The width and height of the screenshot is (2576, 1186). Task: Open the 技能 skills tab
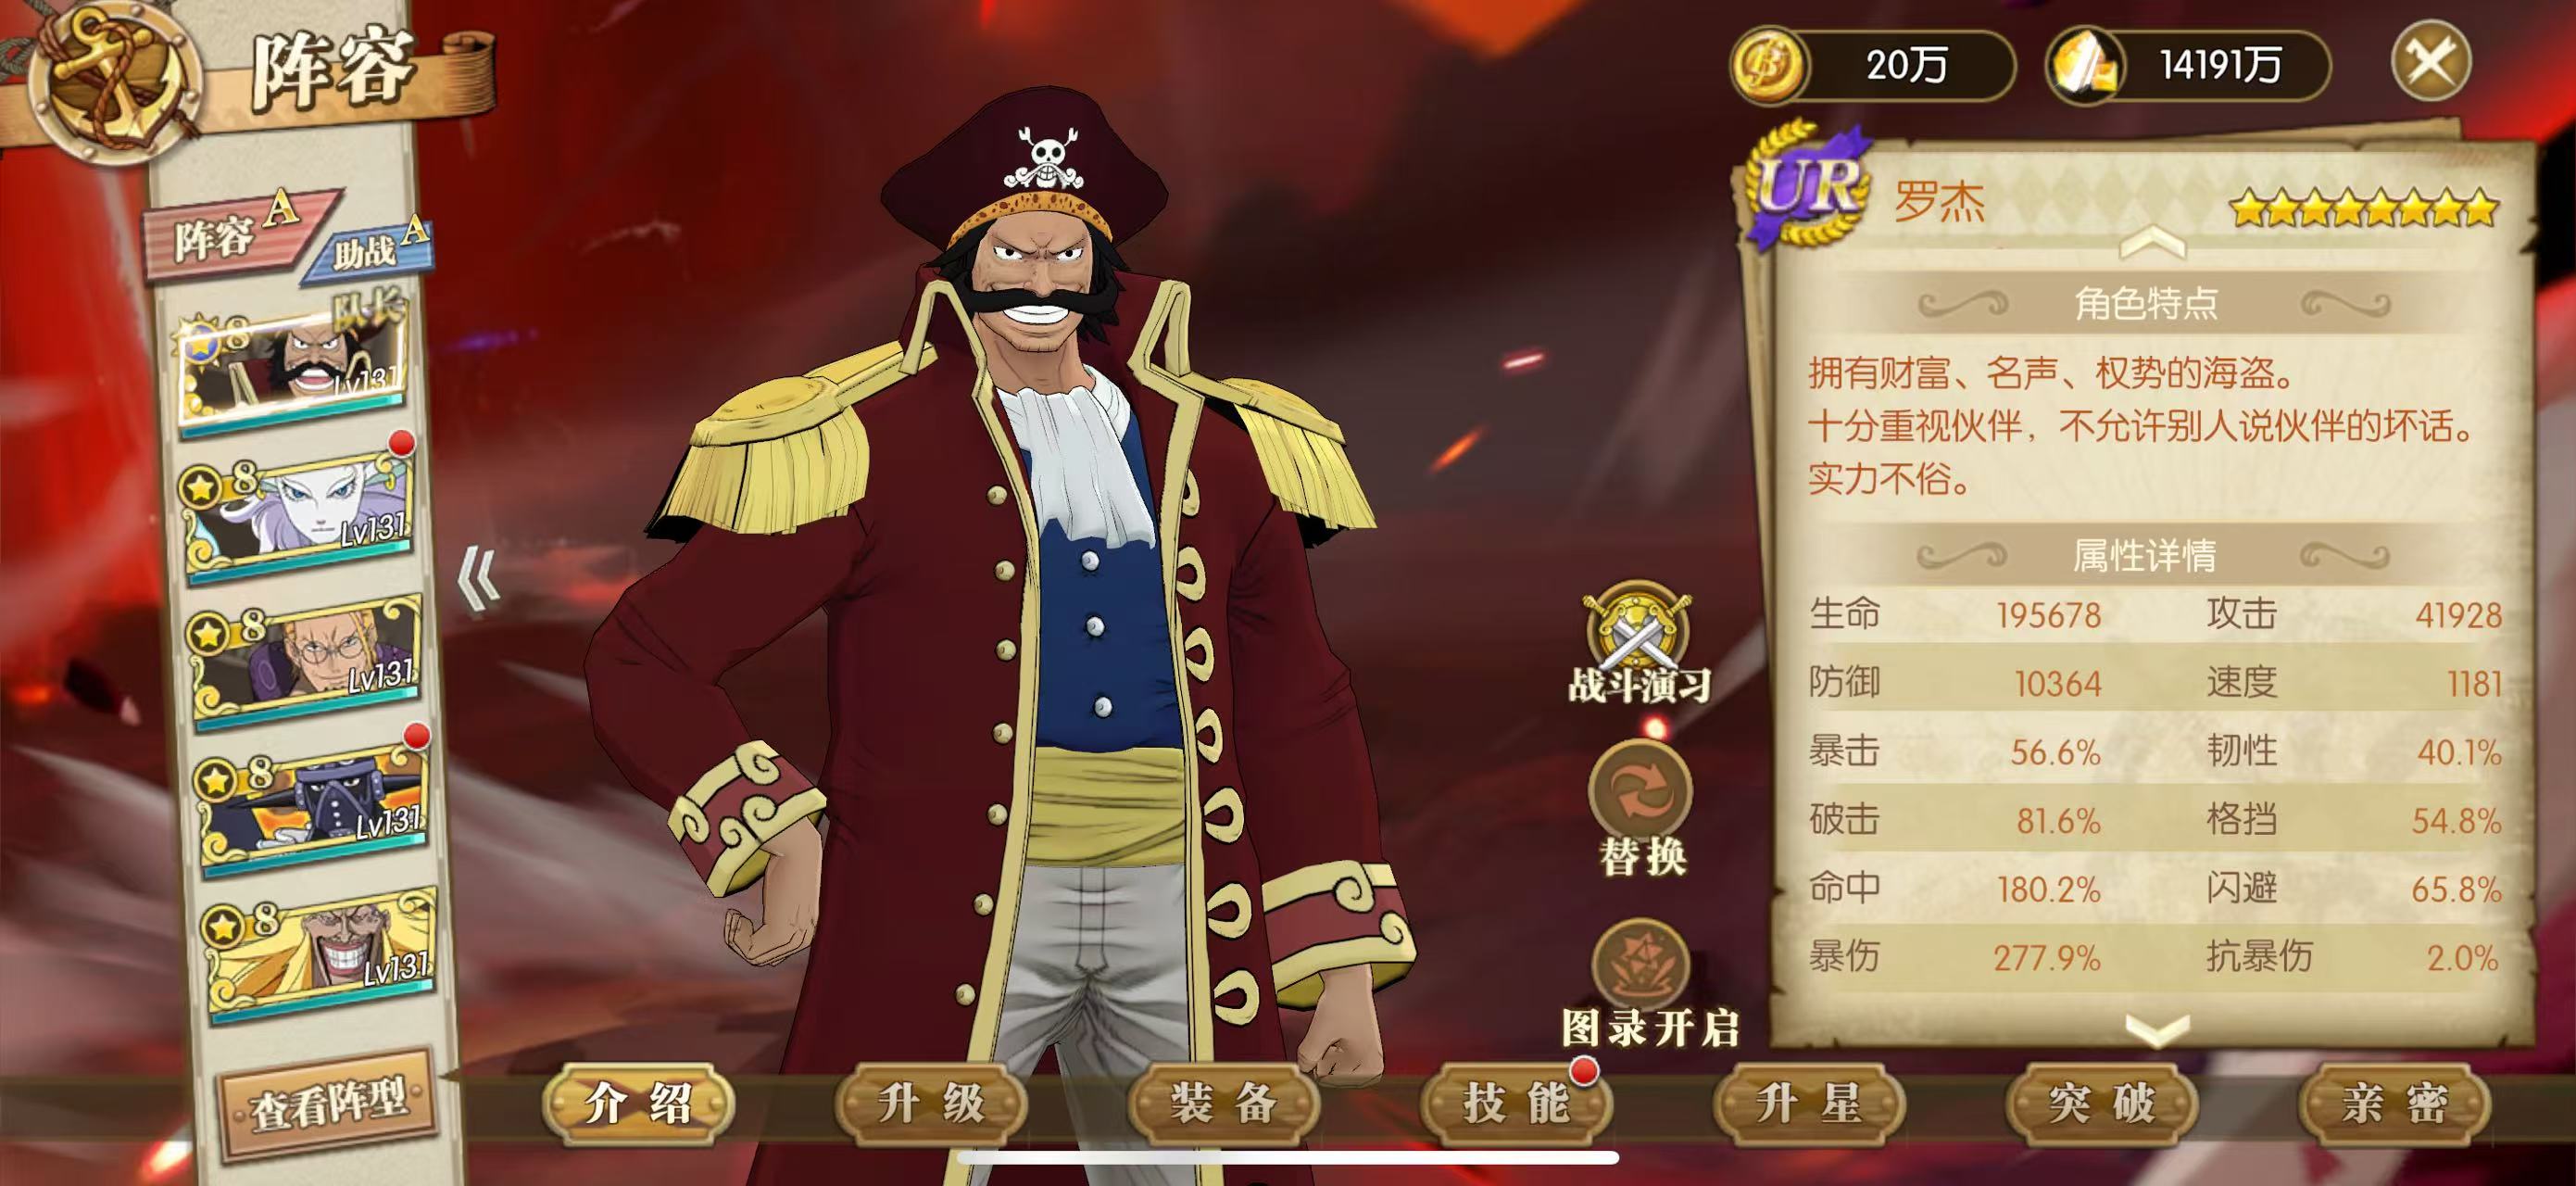click(1516, 1104)
